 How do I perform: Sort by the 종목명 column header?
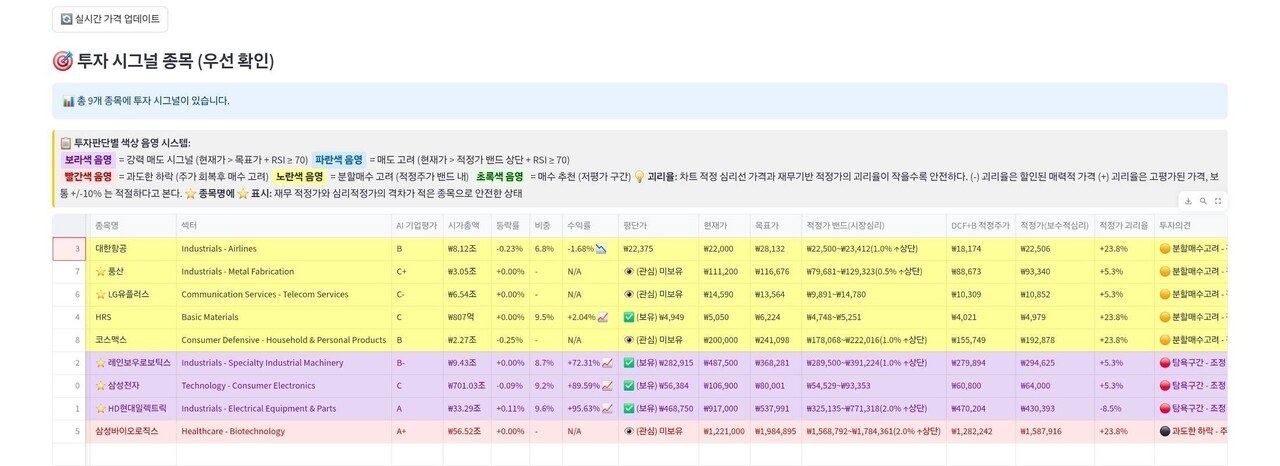131,225
